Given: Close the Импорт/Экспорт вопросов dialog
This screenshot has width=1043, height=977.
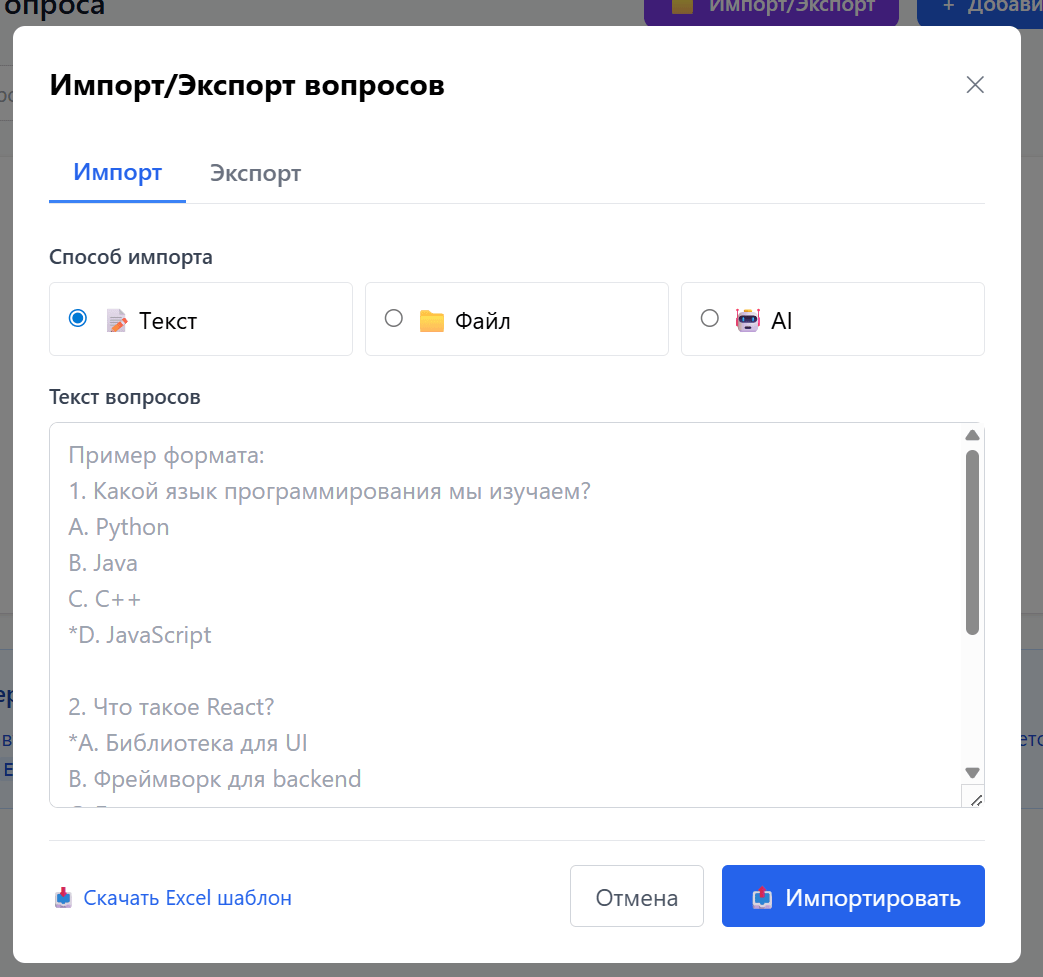Looking at the screenshot, I should pyautogui.click(x=975, y=85).
